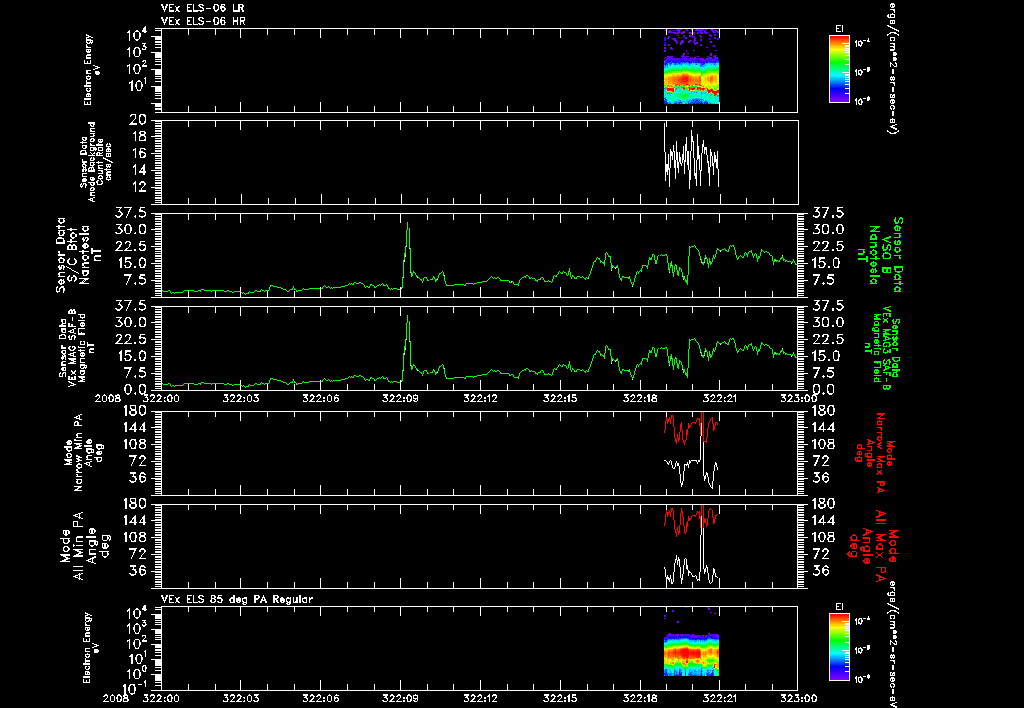
Task: Click the '12' tick on count rate axis
Action: coord(138,187)
